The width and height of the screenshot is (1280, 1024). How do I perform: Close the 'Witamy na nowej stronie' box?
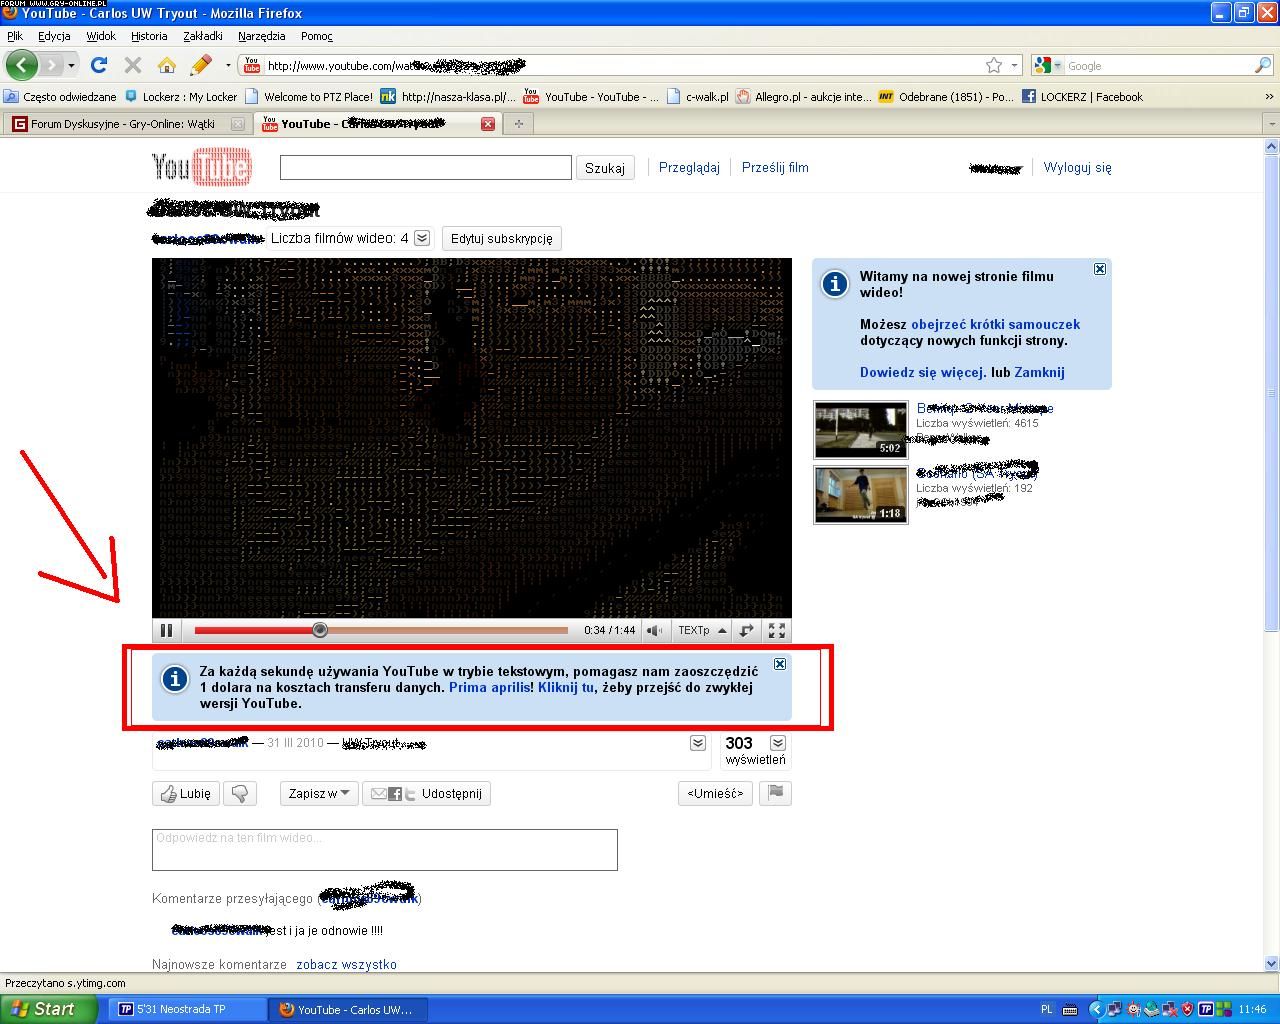point(1100,269)
